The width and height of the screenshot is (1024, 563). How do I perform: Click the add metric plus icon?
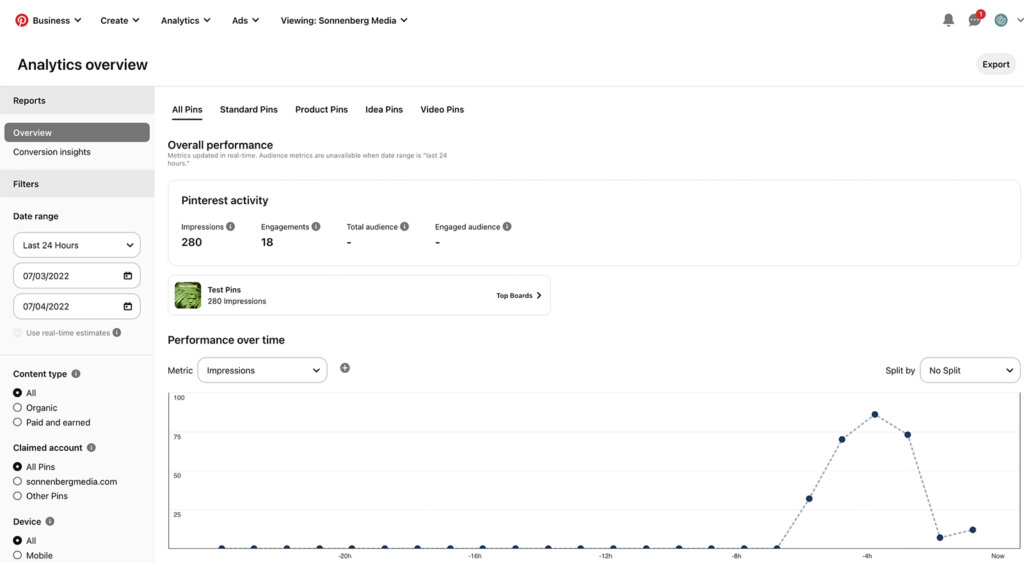click(345, 368)
